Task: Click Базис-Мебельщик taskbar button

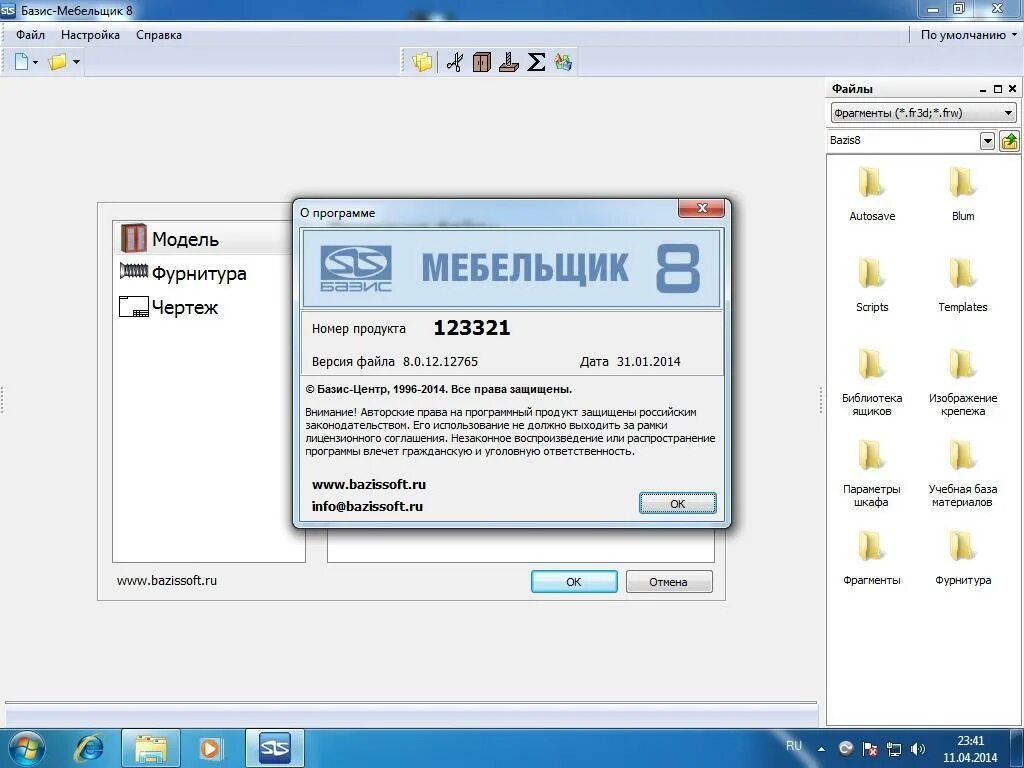Action: point(274,748)
